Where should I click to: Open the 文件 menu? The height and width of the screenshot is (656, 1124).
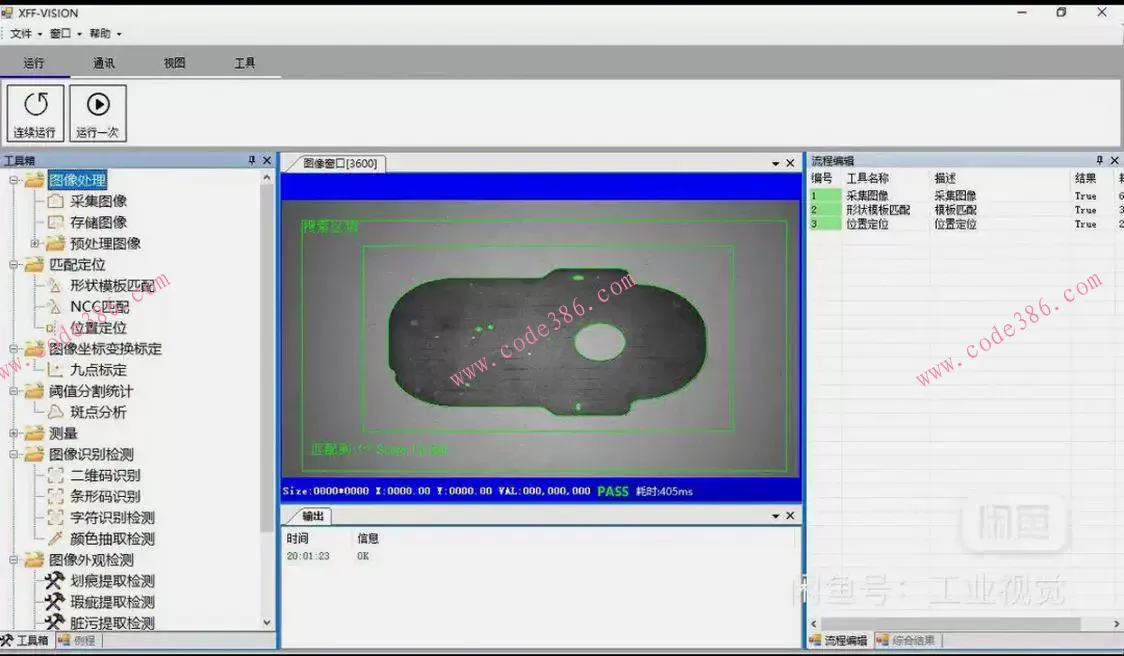tap(25, 34)
